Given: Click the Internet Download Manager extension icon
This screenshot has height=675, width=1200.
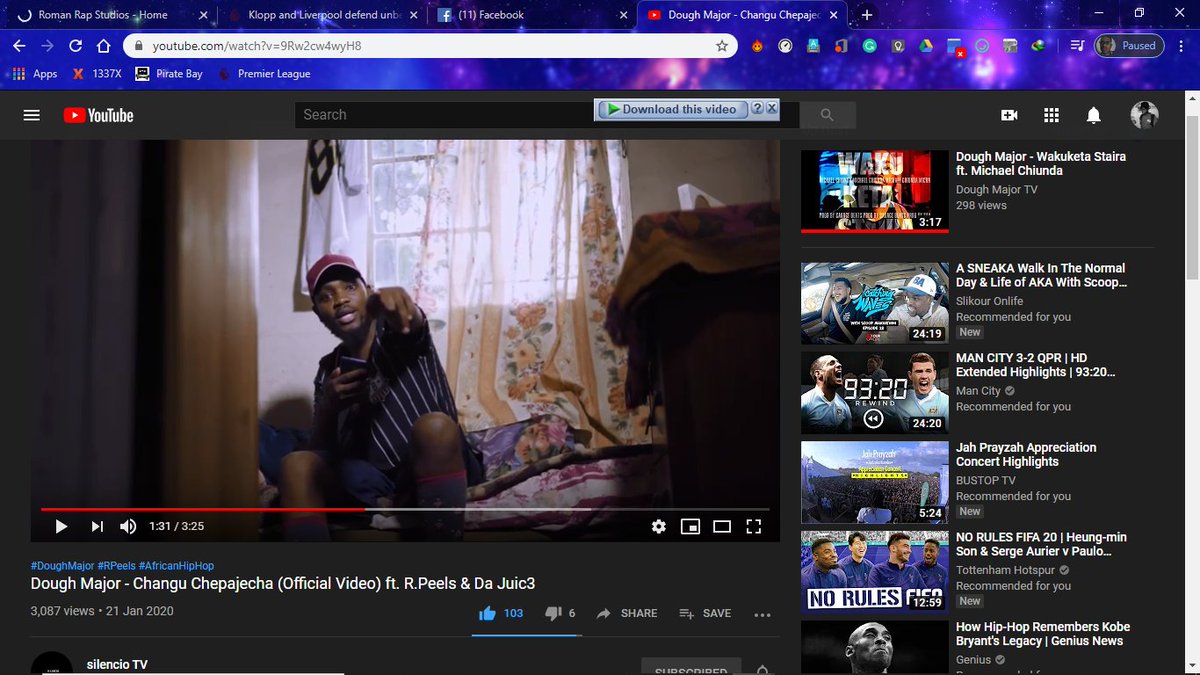Looking at the screenshot, I should [x=1039, y=46].
